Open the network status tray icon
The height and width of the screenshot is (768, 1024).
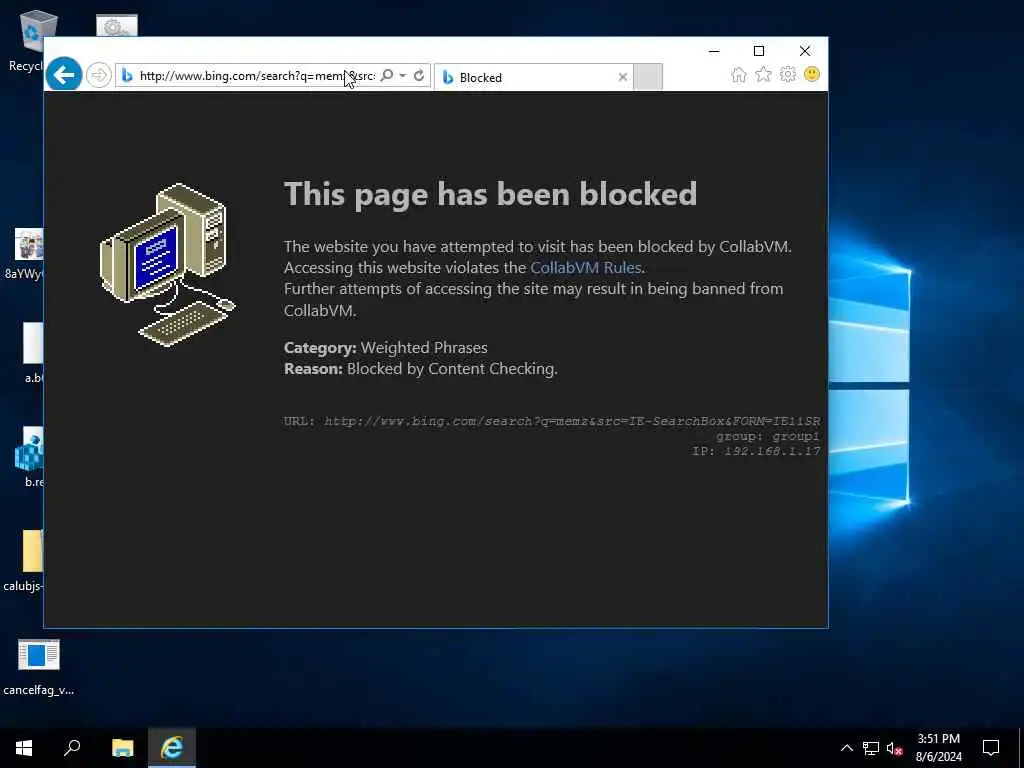(871, 748)
